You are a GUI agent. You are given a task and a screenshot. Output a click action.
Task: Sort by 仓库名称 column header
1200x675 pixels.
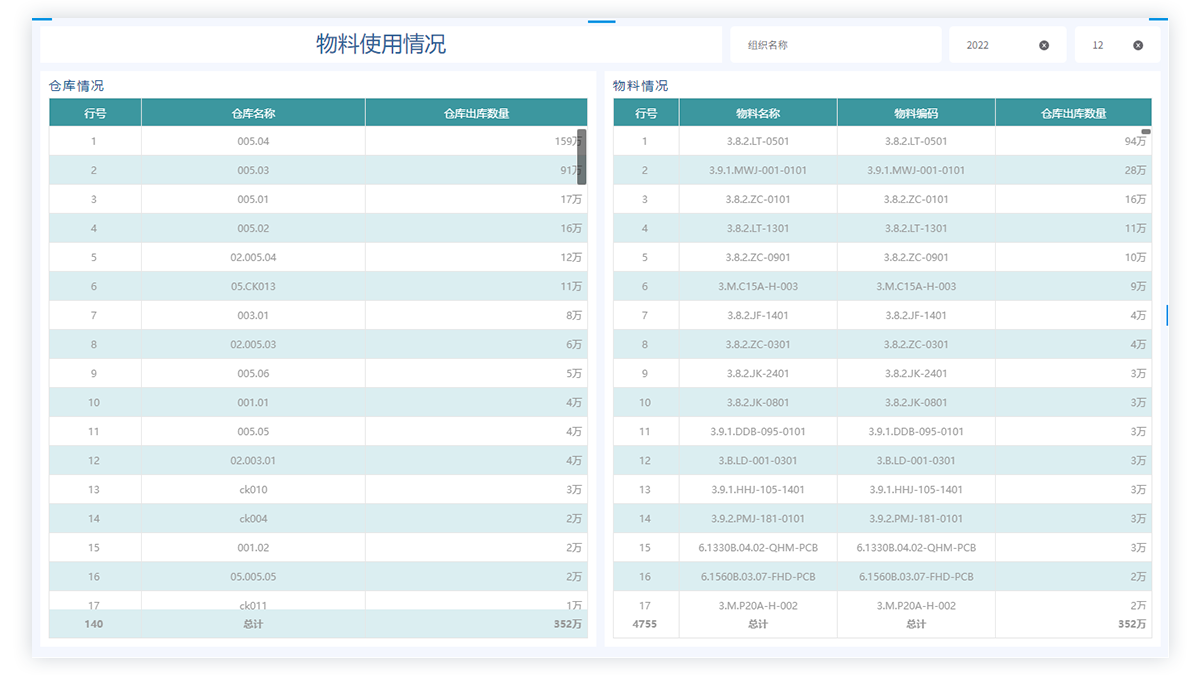253,113
